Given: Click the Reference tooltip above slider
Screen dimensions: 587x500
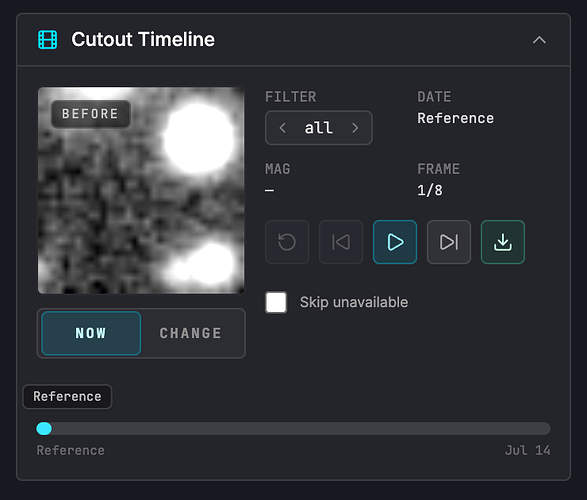Looking at the screenshot, I should coord(67,397).
